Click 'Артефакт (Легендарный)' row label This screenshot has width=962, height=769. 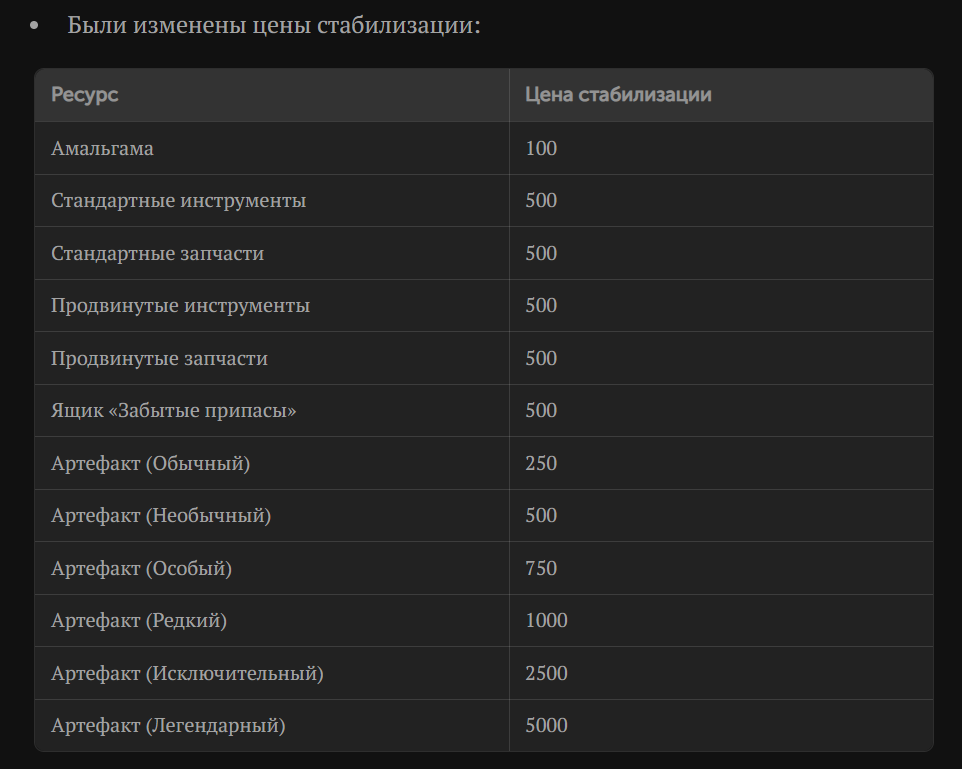click(169, 725)
